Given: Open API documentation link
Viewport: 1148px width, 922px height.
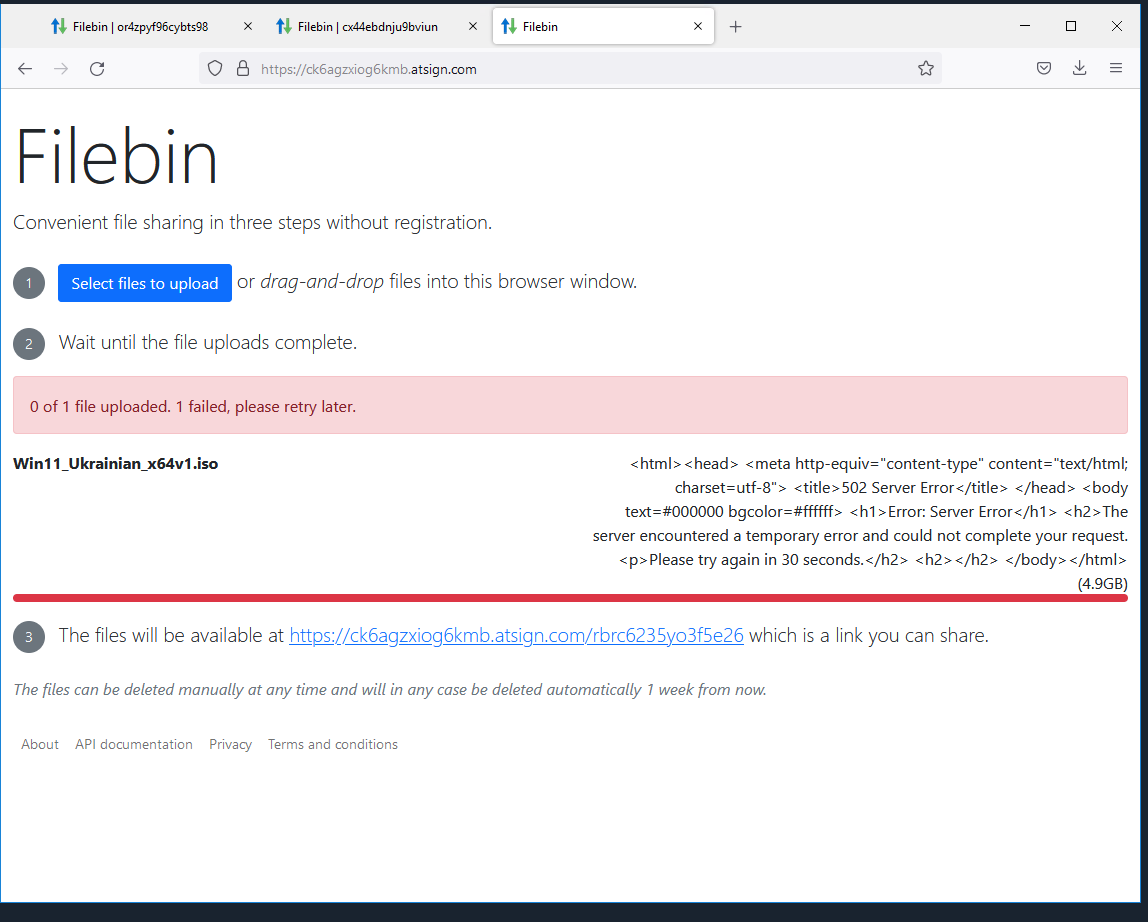Looking at the screenshot, I should point(134,744).
